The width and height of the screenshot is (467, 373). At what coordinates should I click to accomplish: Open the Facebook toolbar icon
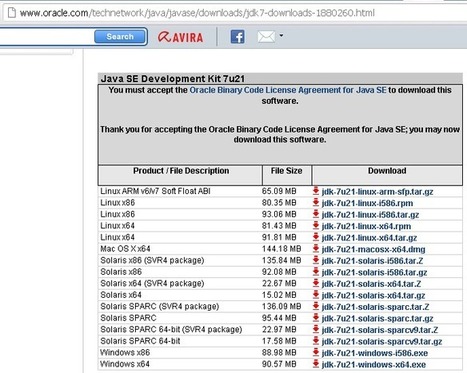click(237, 37)
